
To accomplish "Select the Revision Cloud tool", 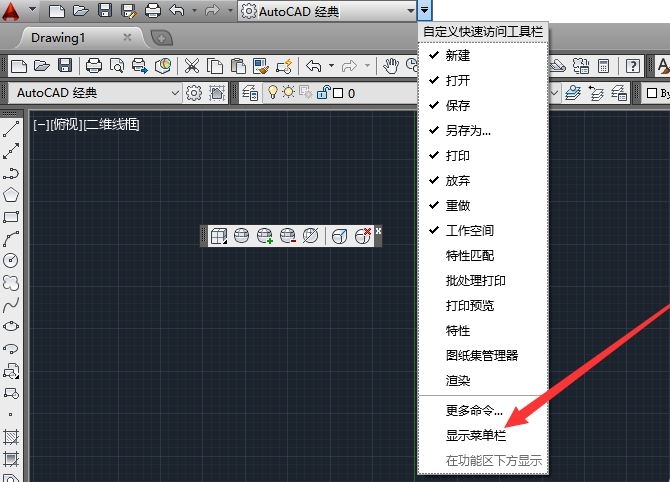I will click(11, 282).
